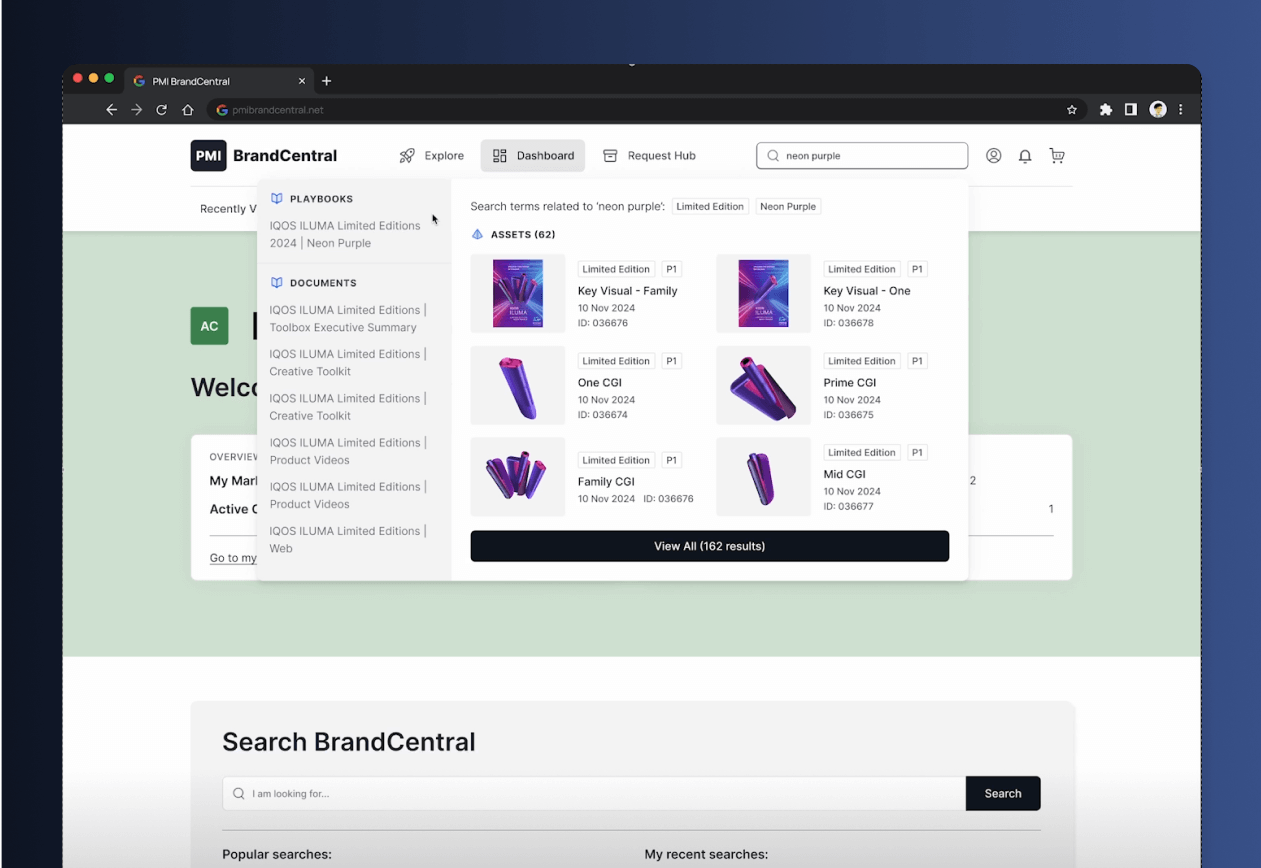This screenshot has width=1261, height=868.
Task: Open One CGI asset thumbnail
Action: (518, 386)
